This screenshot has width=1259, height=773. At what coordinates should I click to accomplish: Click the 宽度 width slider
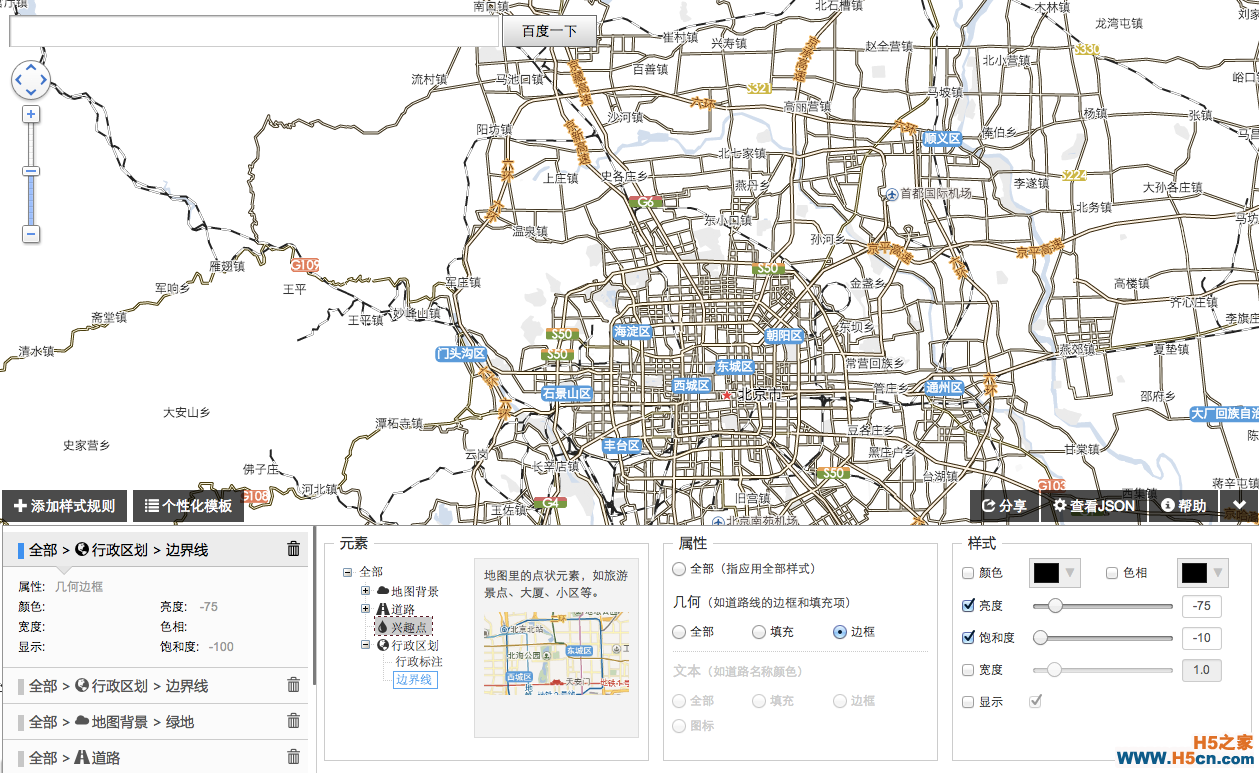click(x=1103, y=669)
